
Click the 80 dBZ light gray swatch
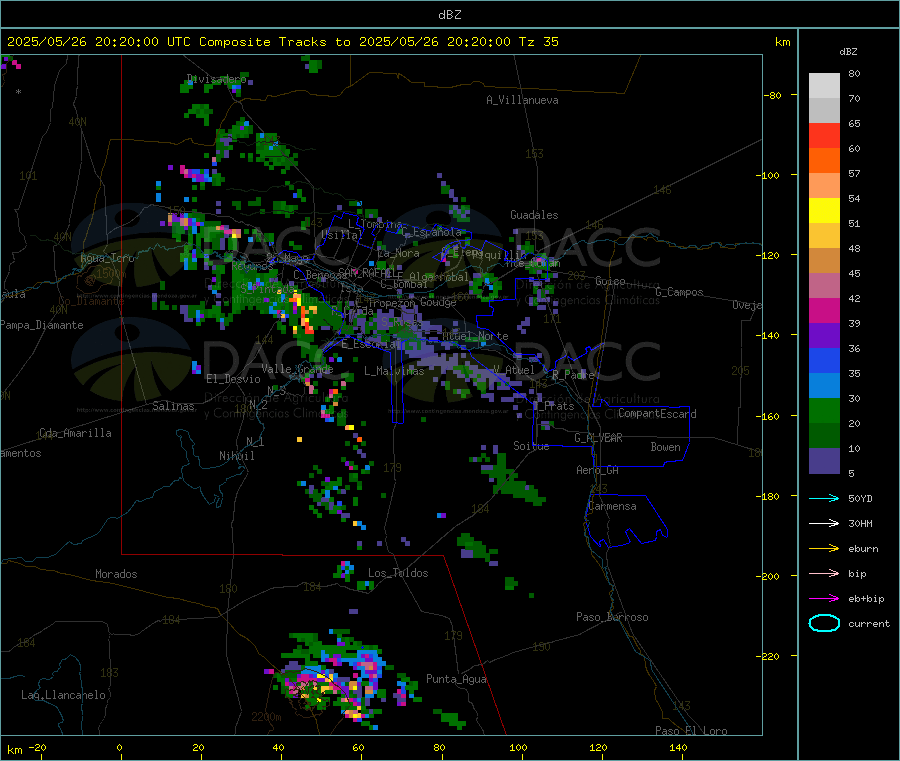[x=824, y=86]
